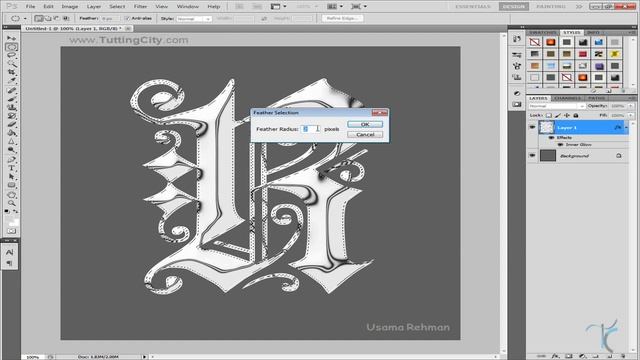This screenshot has width=640, height=360.
Task: Hide the Background layer eye icon
Action: 532,156
